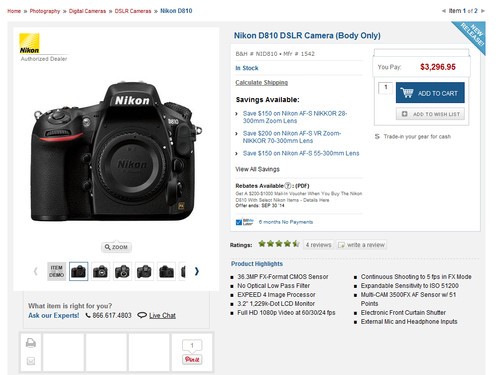Select the Item Demo thumbnail

tap(56, 271)
